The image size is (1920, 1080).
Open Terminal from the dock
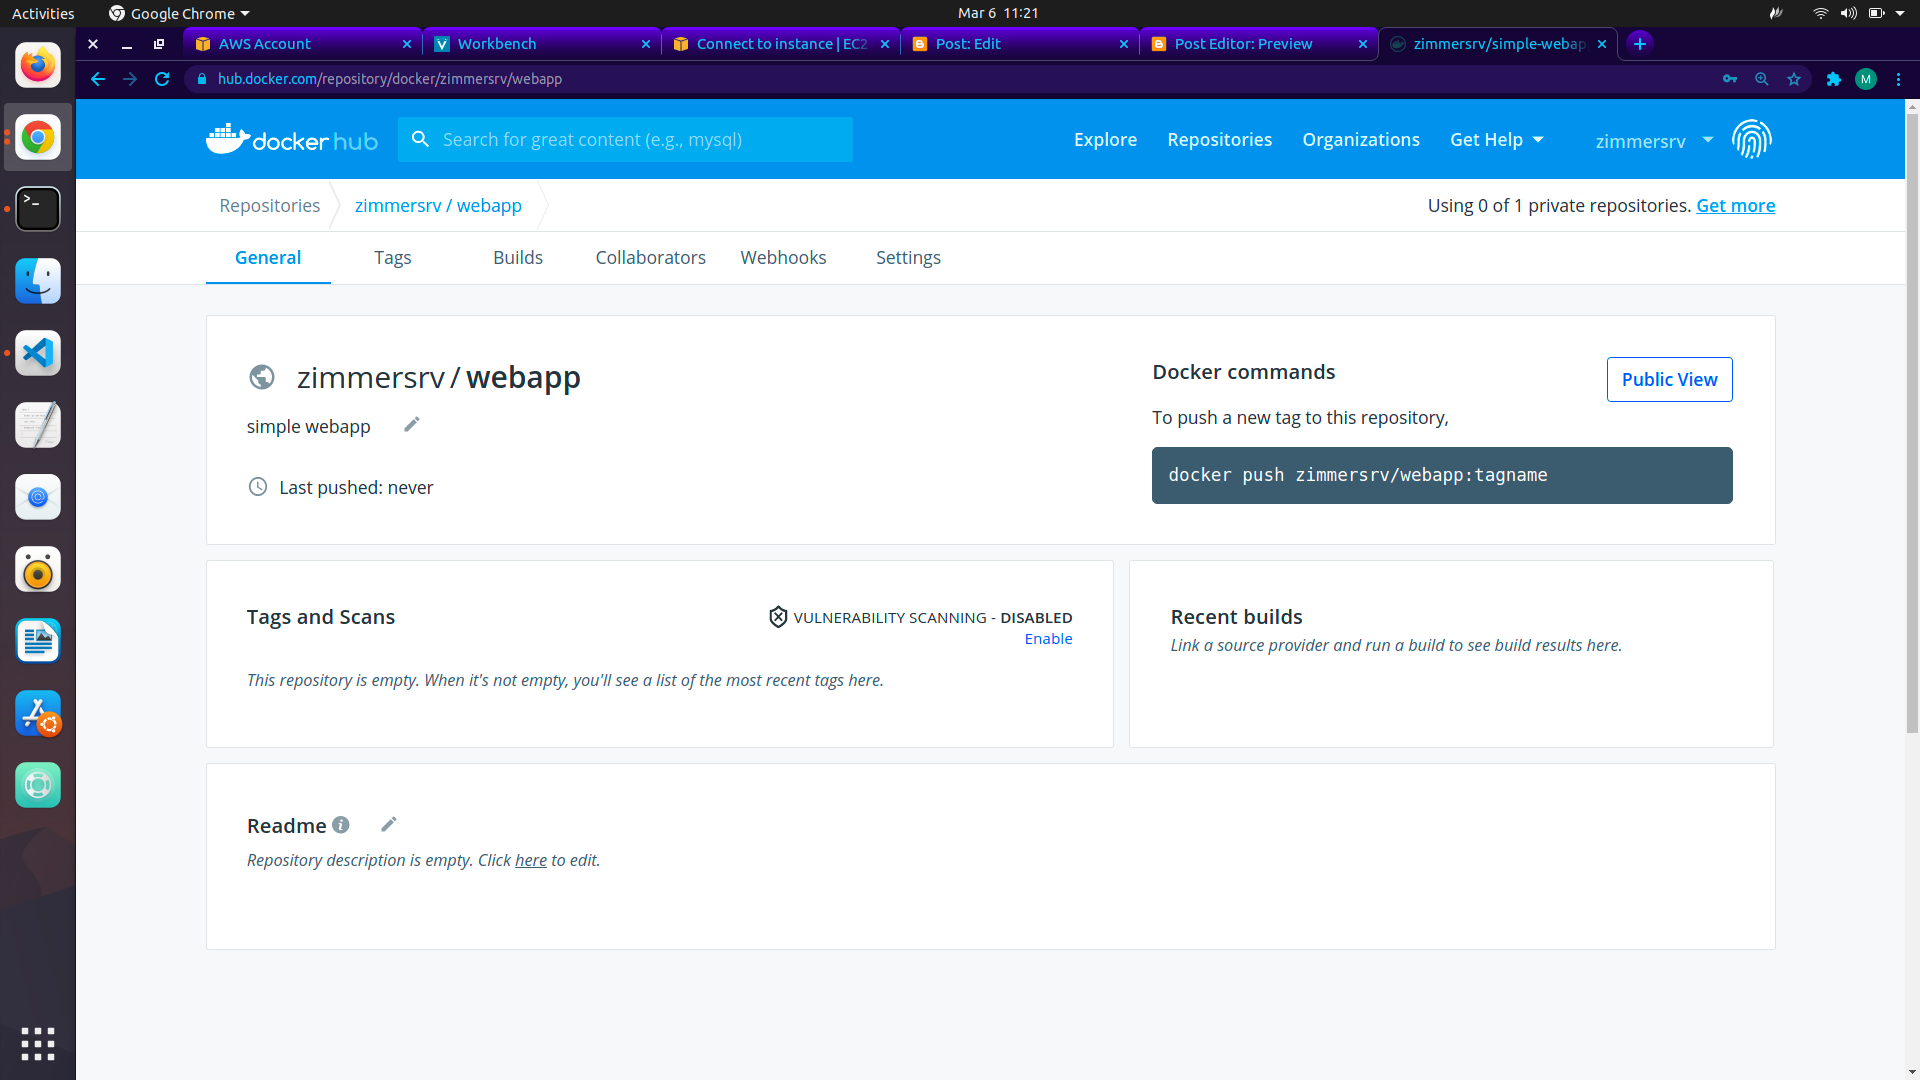(x=38, y=209)
